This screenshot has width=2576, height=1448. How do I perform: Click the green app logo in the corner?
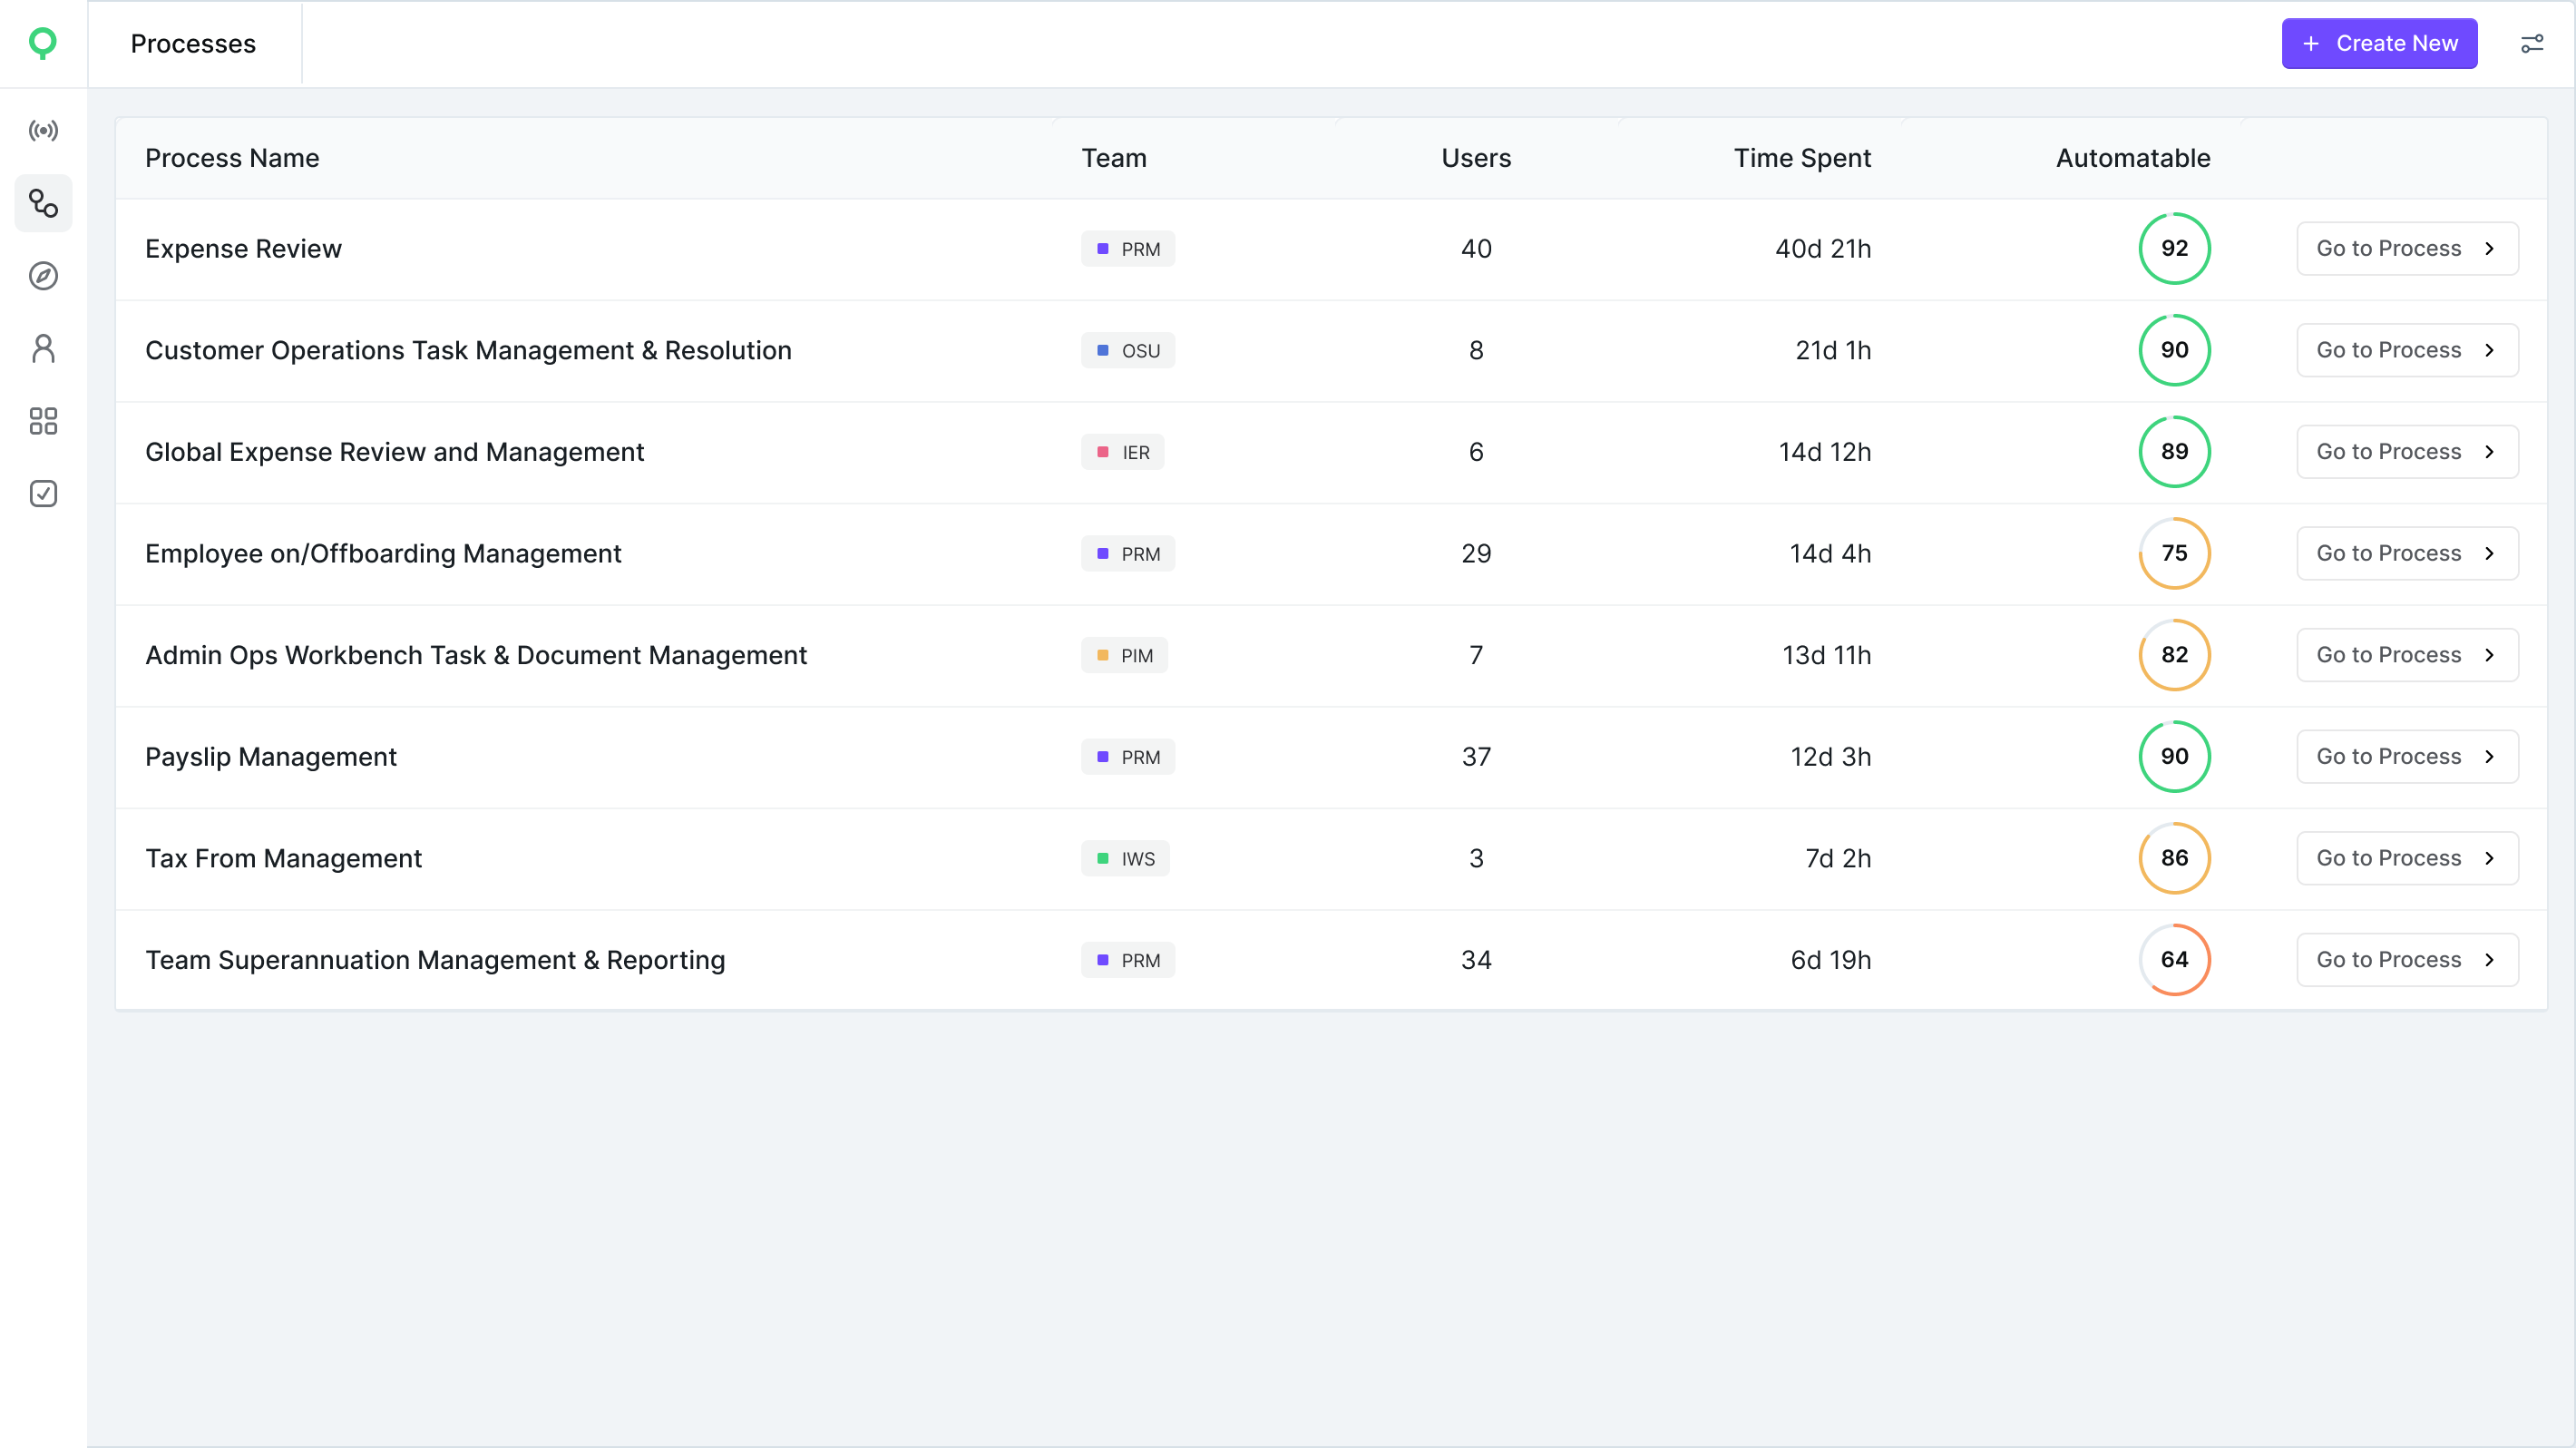tap(43, 43)
